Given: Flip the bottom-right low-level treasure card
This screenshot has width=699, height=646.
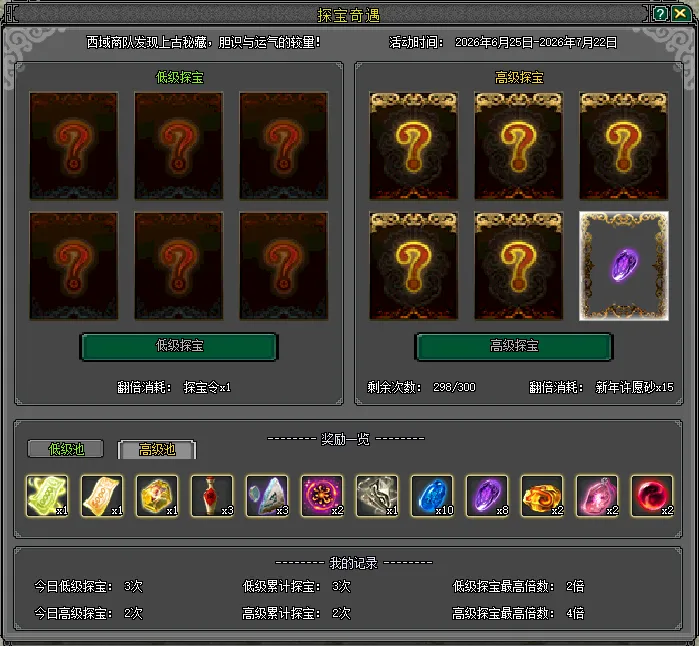Looking at the screenshot, I should (x=284, y=266).
